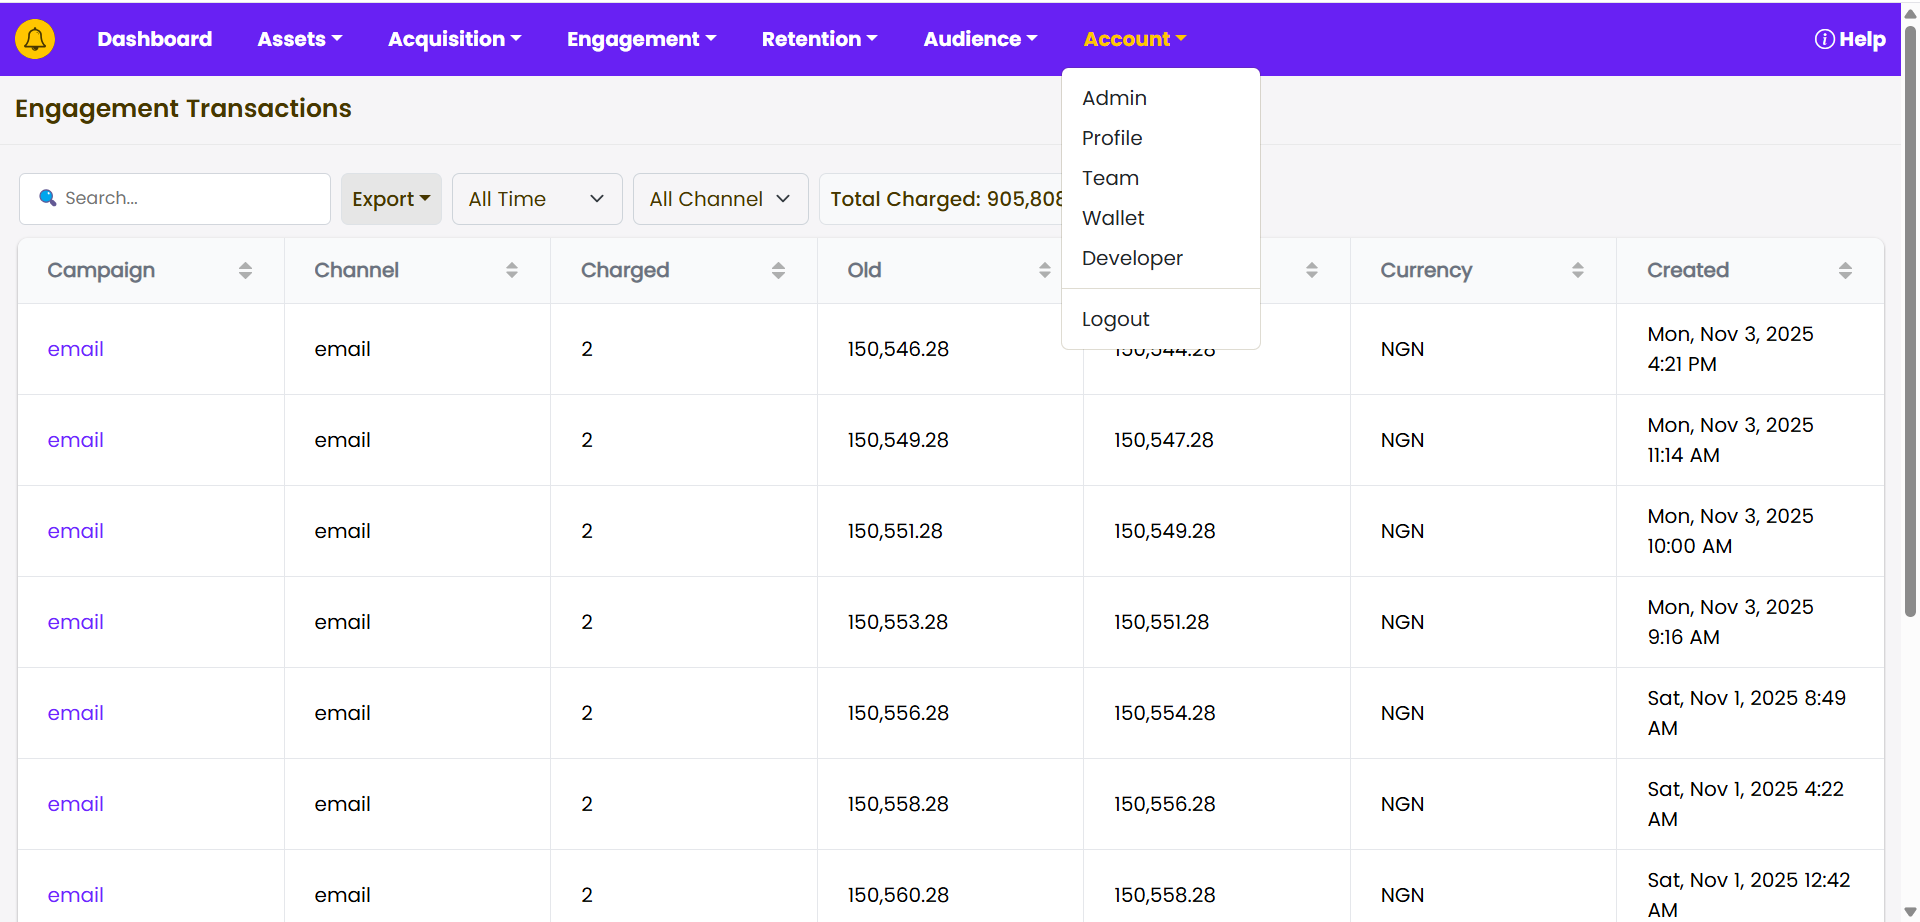Select Logout from Account menu
1920x922 pixels.
[1115, 319]
